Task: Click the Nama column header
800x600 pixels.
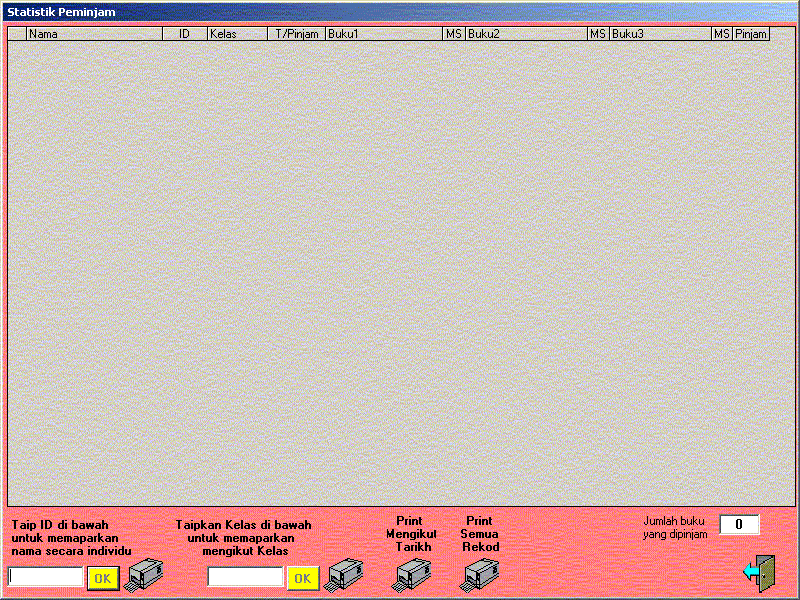Action: [x=94, y=34]
